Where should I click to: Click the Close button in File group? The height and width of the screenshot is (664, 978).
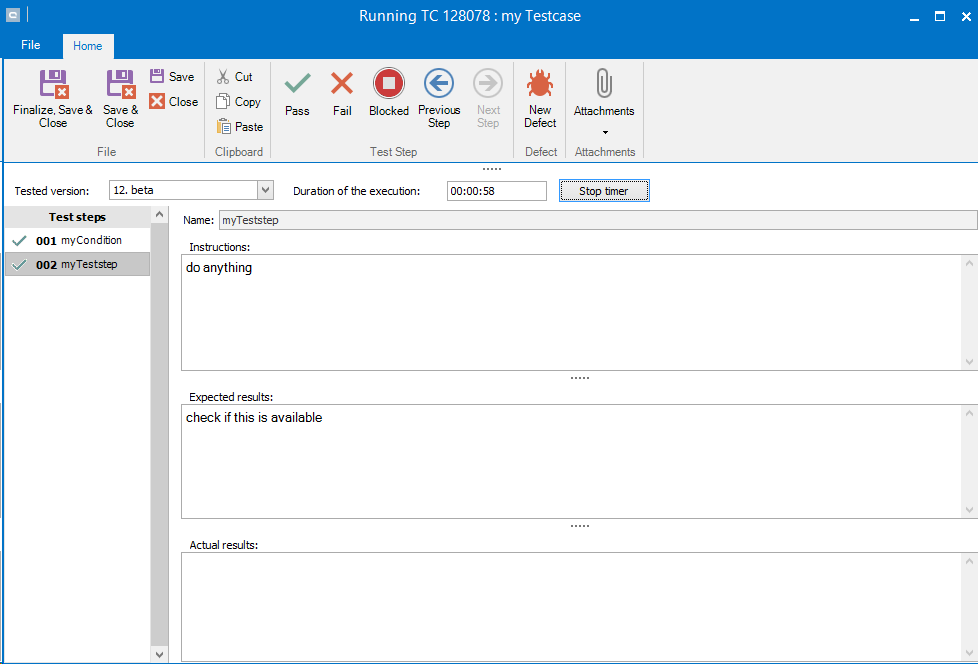point(173,102)
